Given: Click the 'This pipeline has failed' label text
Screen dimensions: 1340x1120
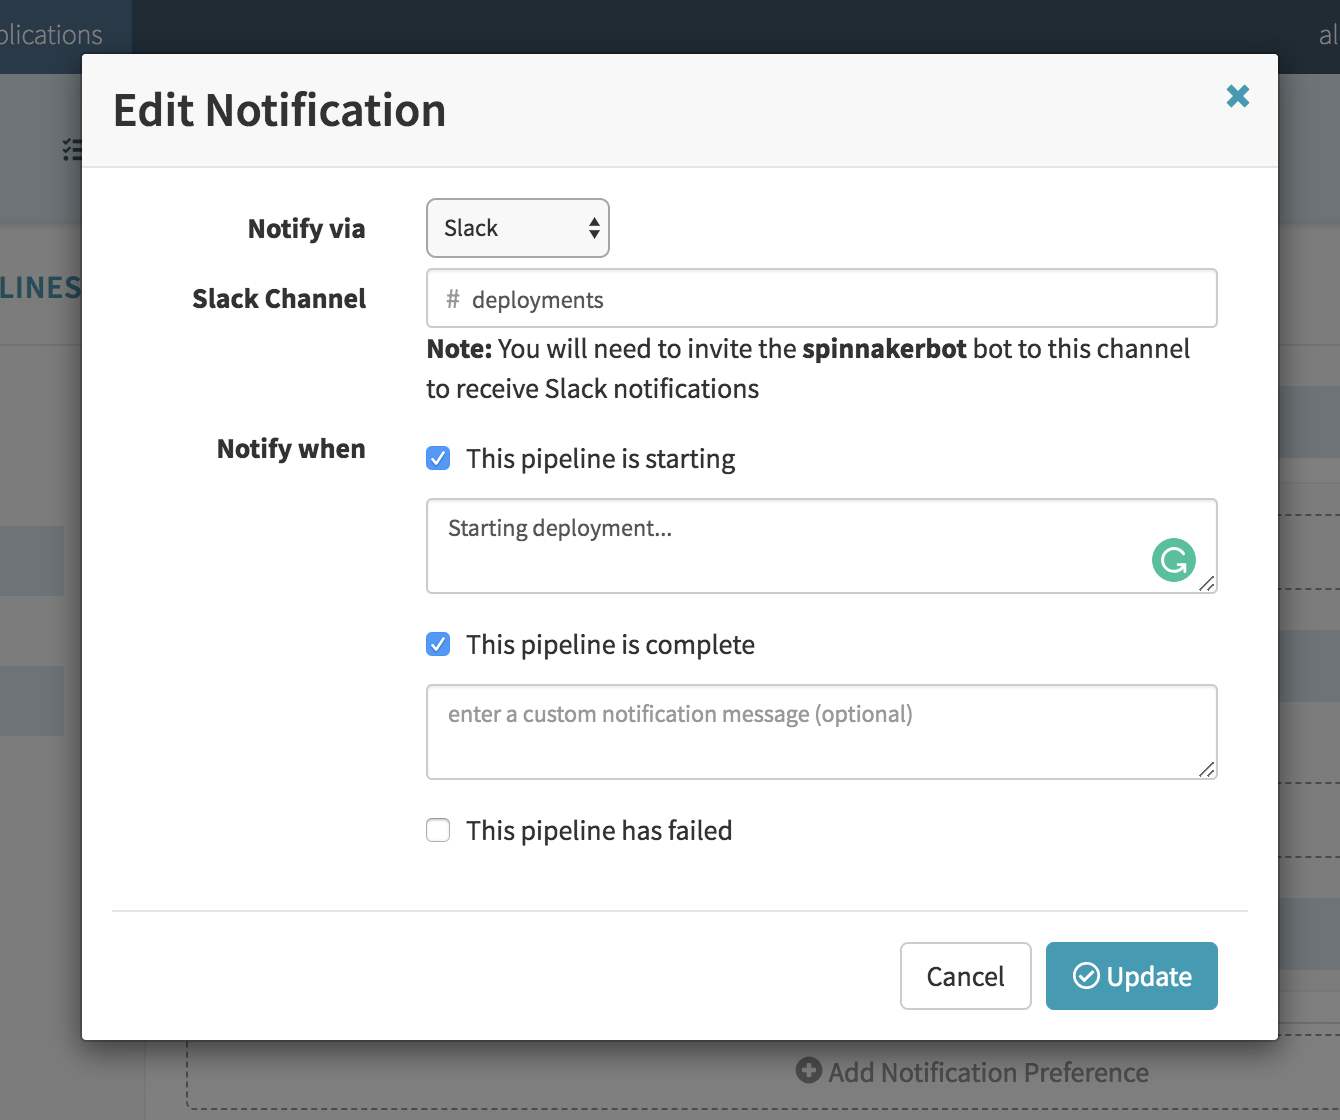Looking at the screenshot, I should coord(599,831).
